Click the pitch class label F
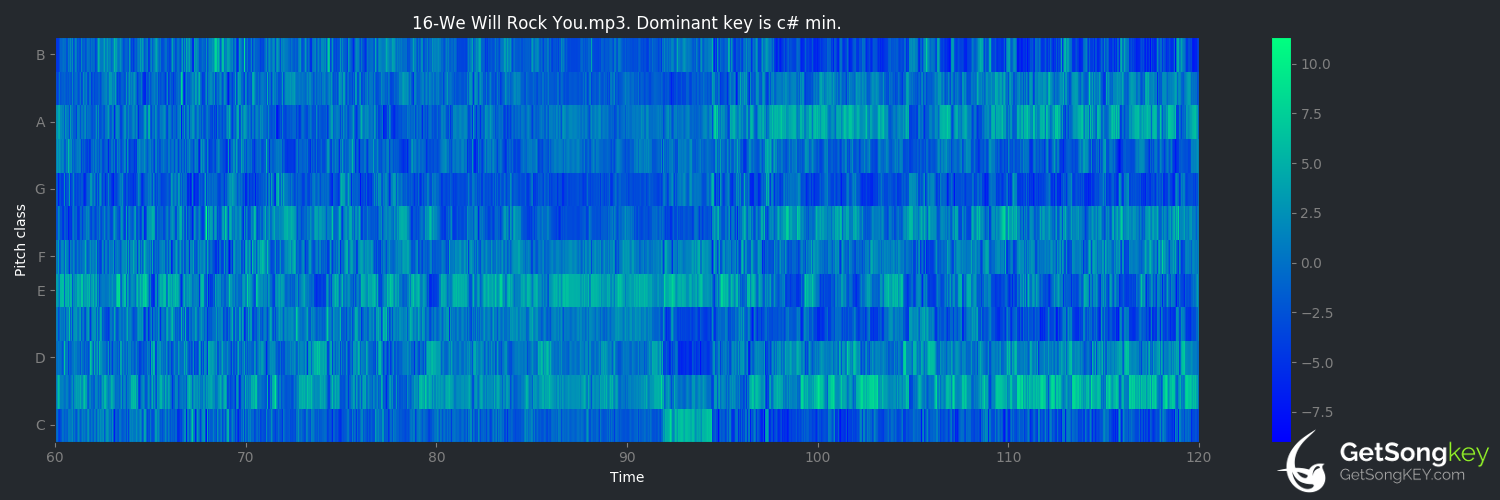The image size is (1500, 500). pyautogui.click(x=41, y=257)
